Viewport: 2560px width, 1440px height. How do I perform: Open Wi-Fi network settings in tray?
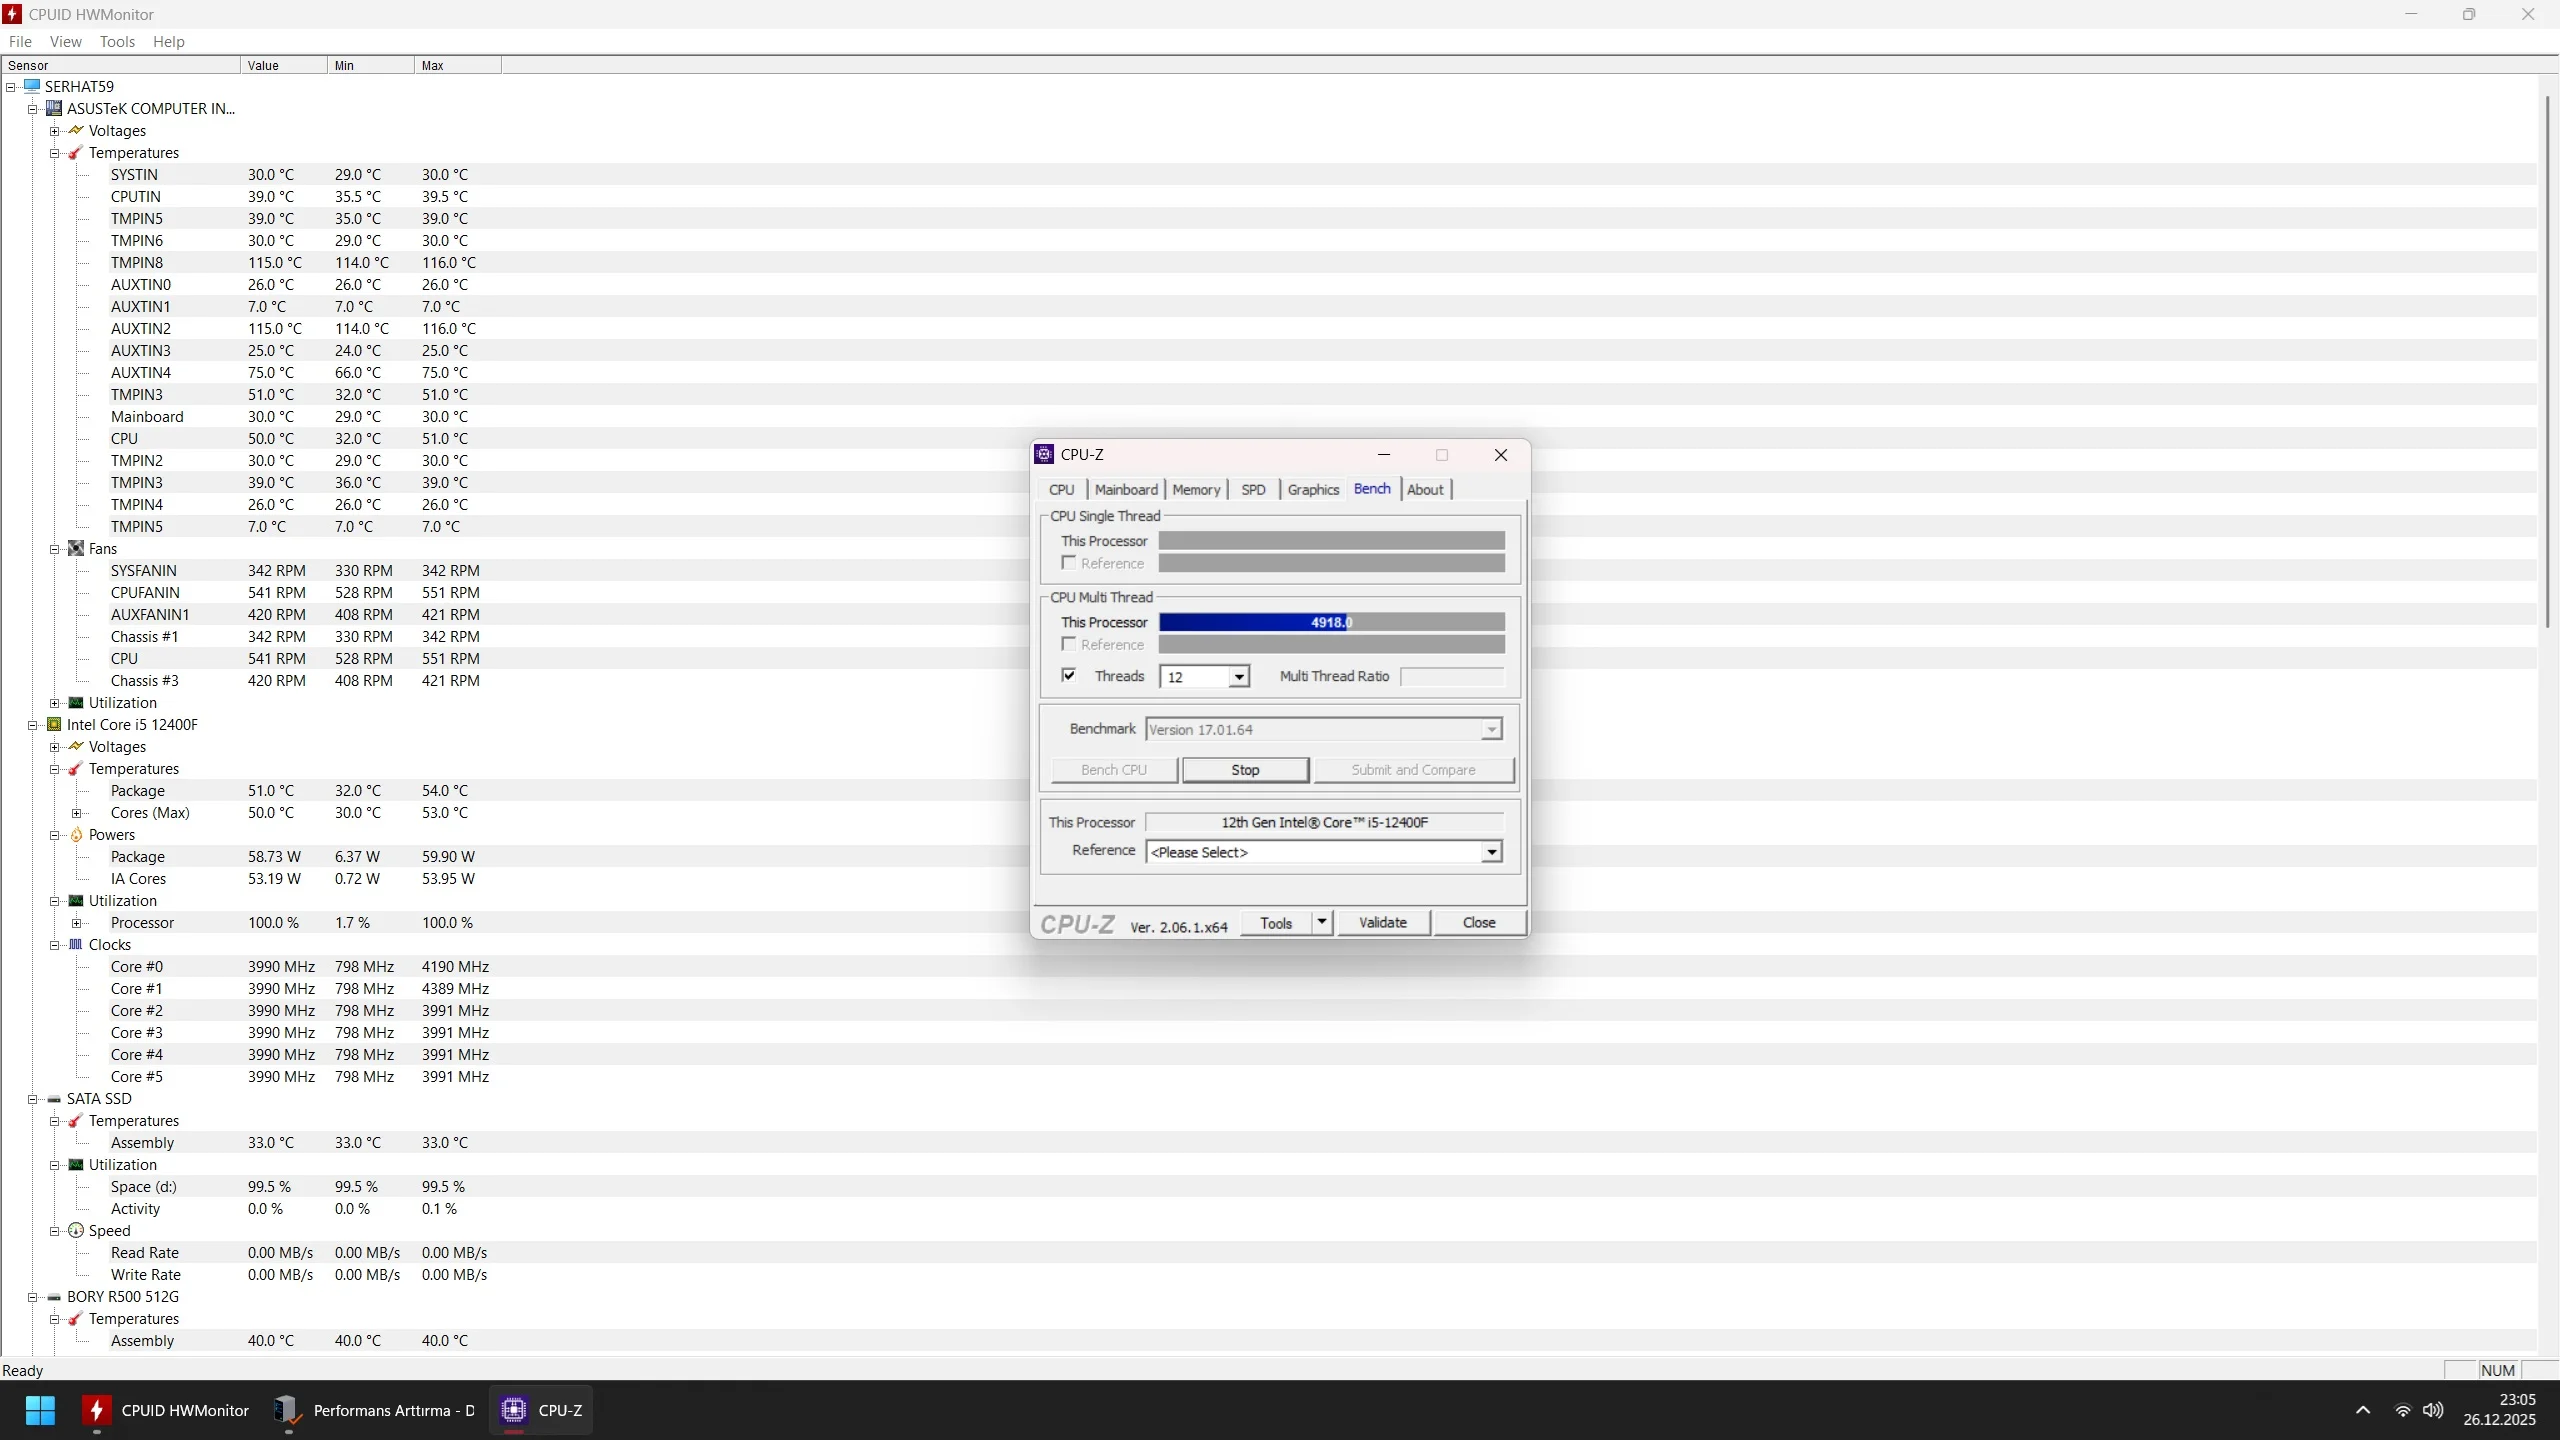[x=2402, y=1410]
